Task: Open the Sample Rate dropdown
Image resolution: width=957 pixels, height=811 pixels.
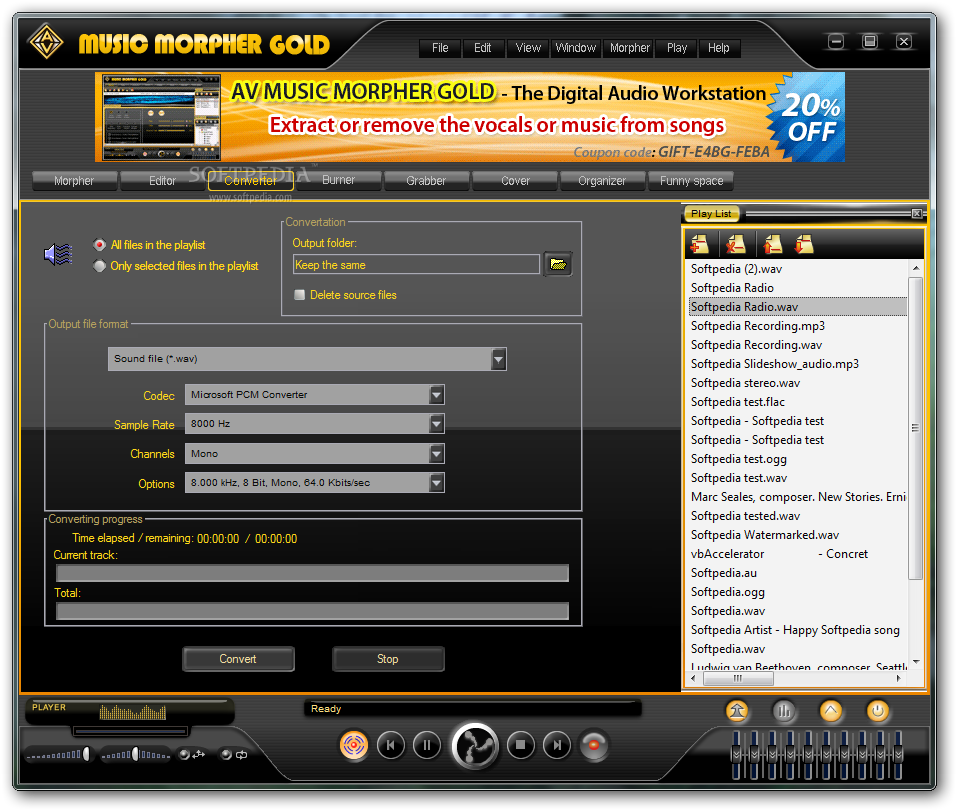Action: click(436, 424)
